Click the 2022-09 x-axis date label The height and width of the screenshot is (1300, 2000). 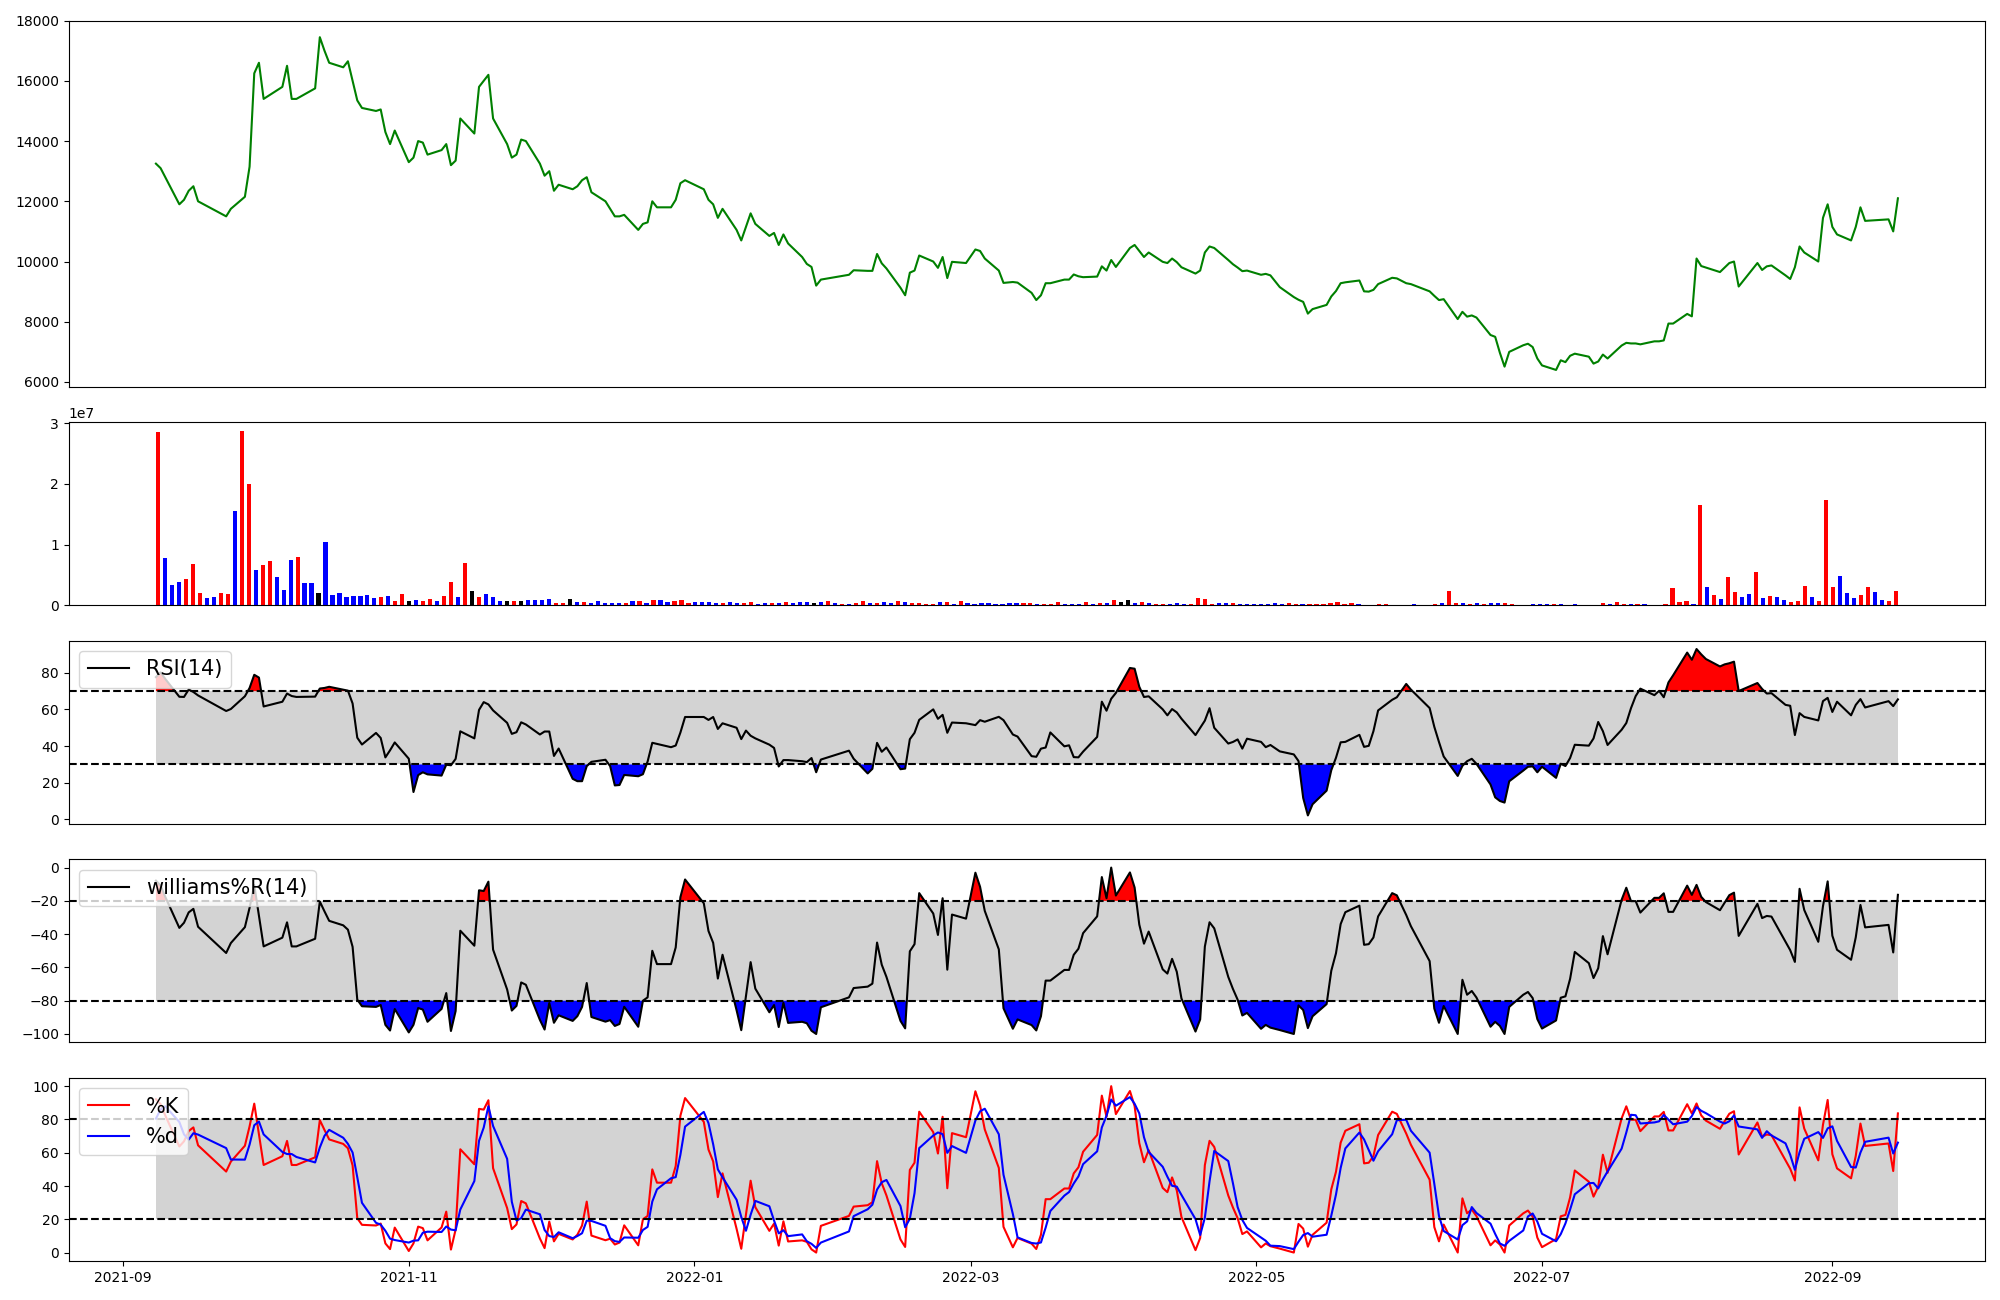(x=1832, y=1277)
